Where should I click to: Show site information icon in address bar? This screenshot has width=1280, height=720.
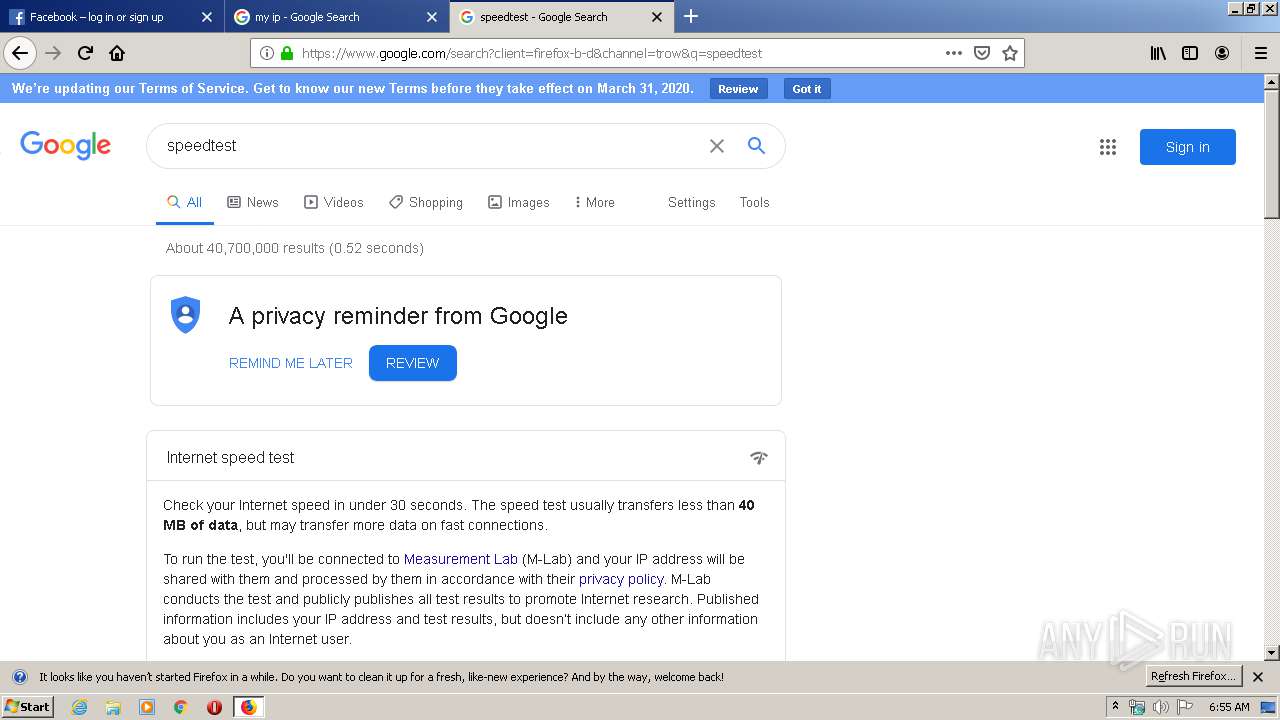267,53
